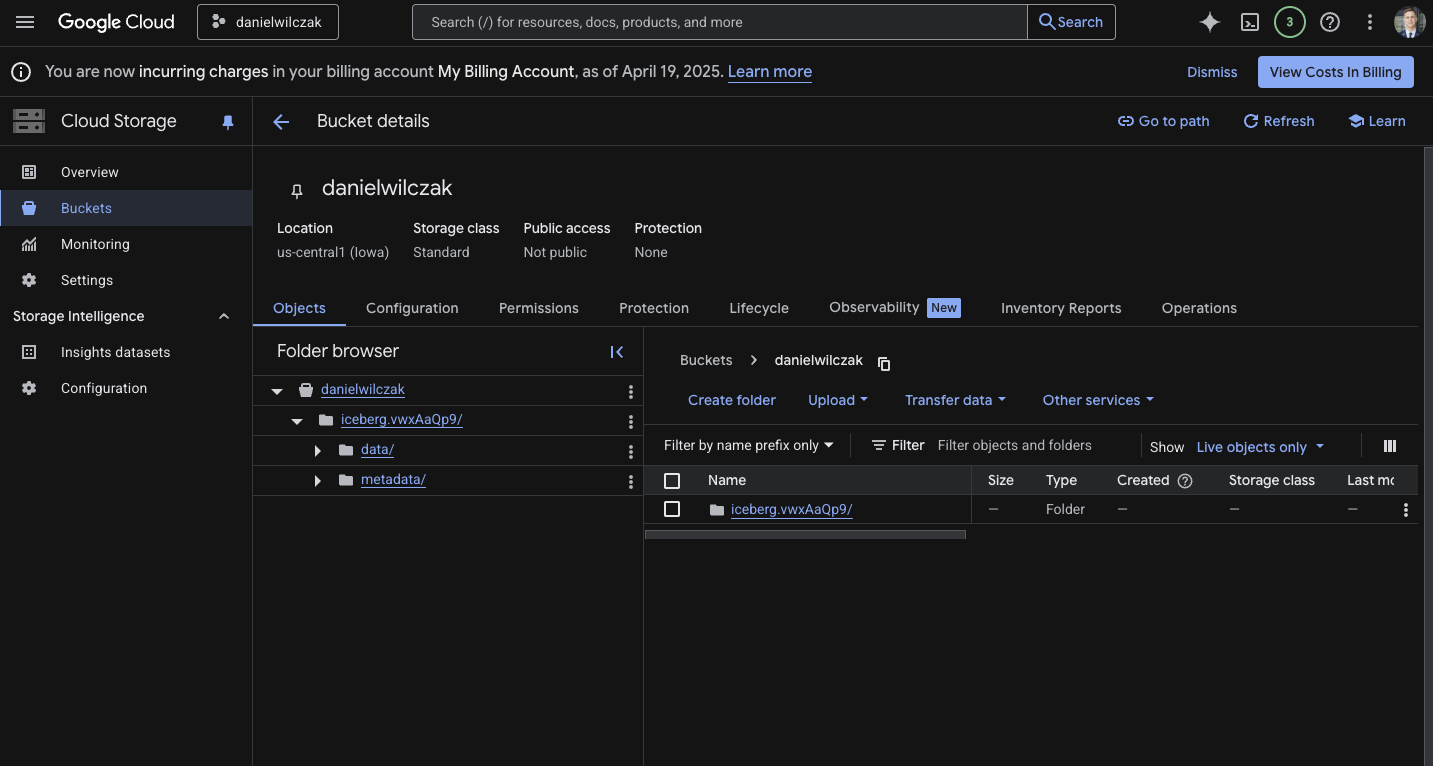Click the Create folder button
This screenshot has height=766, width=1433.
(732, 400)
